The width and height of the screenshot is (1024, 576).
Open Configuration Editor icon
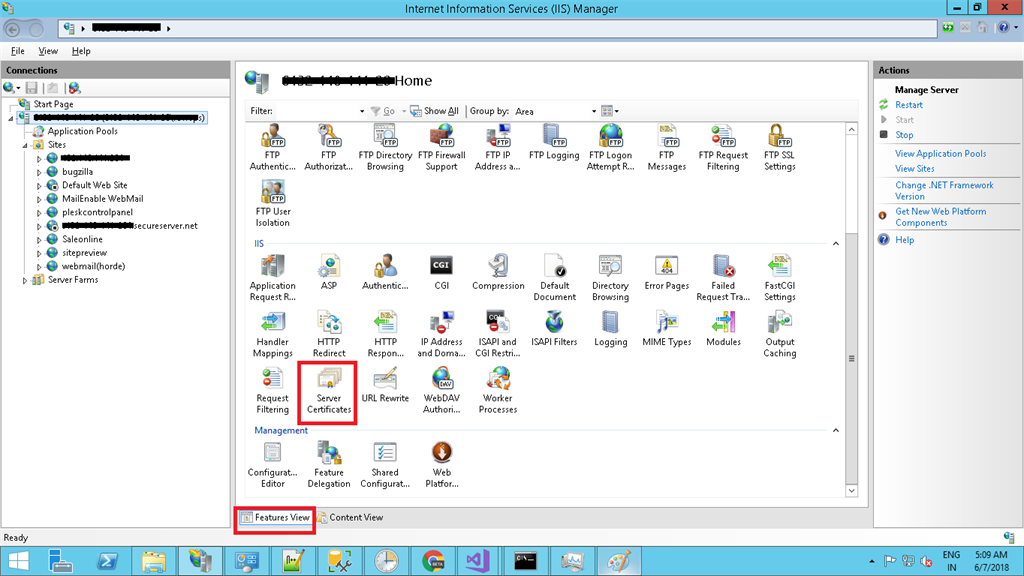click(x=272, y=465)
